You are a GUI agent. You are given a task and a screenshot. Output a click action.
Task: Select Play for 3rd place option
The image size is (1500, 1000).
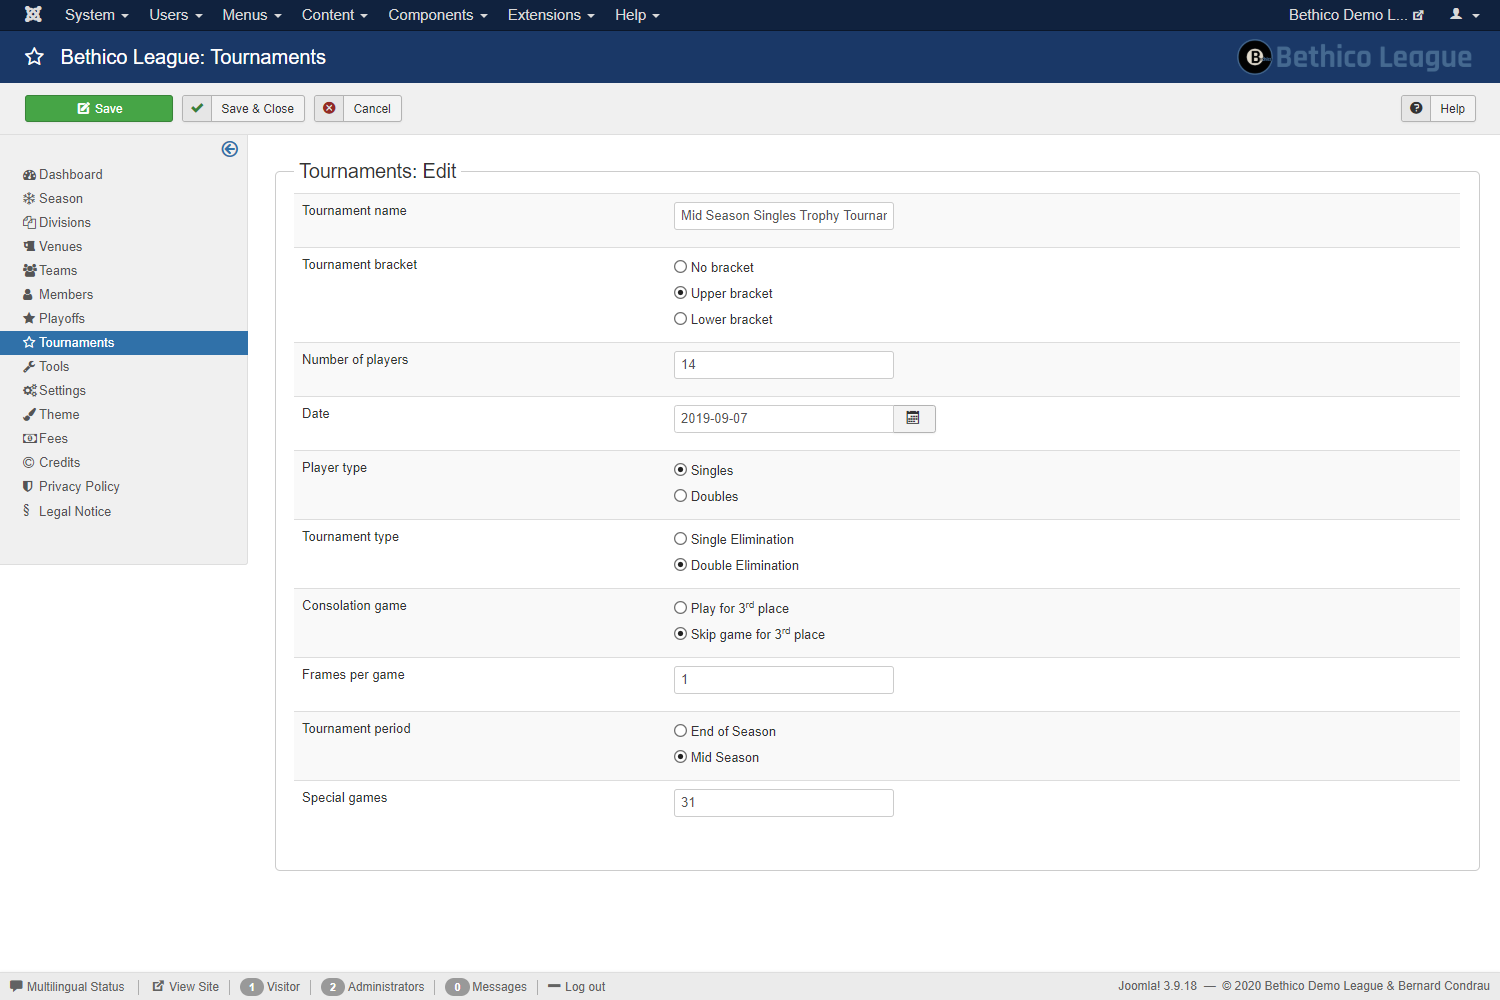click(681, 608)
